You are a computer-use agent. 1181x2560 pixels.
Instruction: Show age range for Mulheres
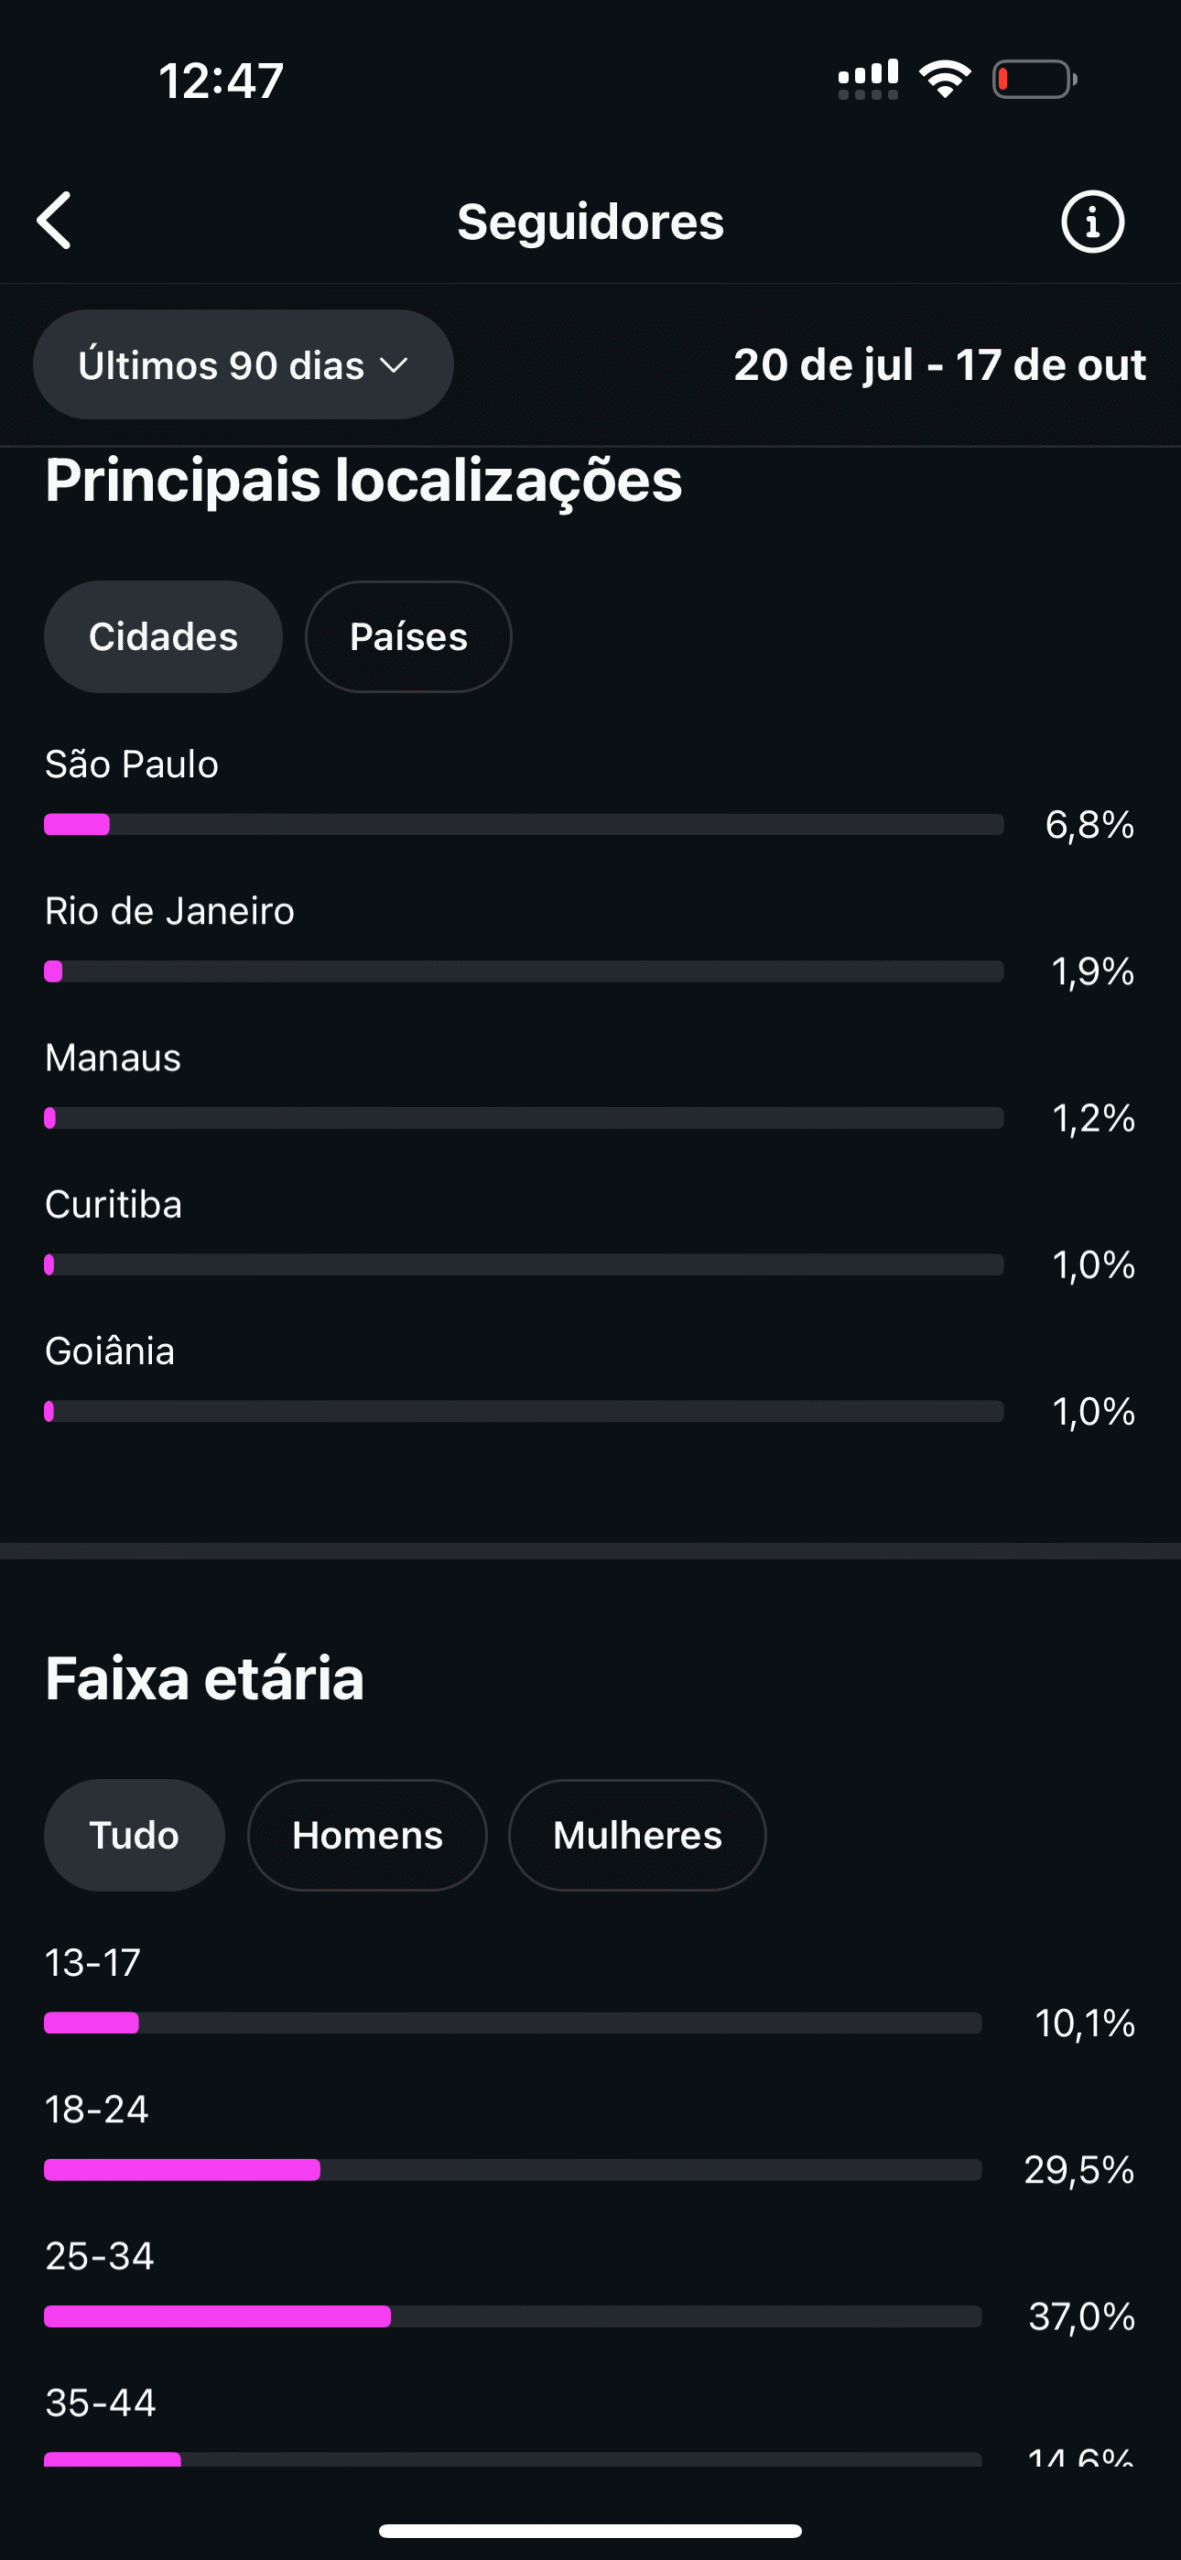637,1835
